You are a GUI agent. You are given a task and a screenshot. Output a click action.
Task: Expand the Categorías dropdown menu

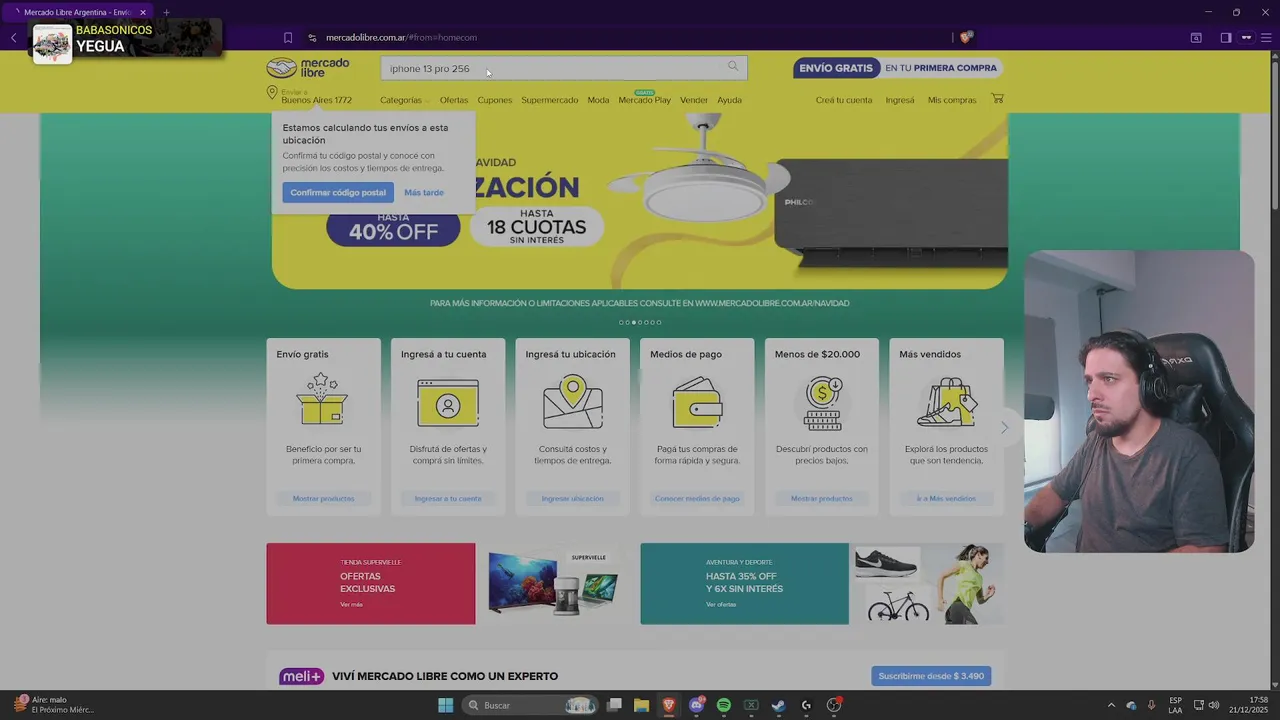(x=404, y=100)
